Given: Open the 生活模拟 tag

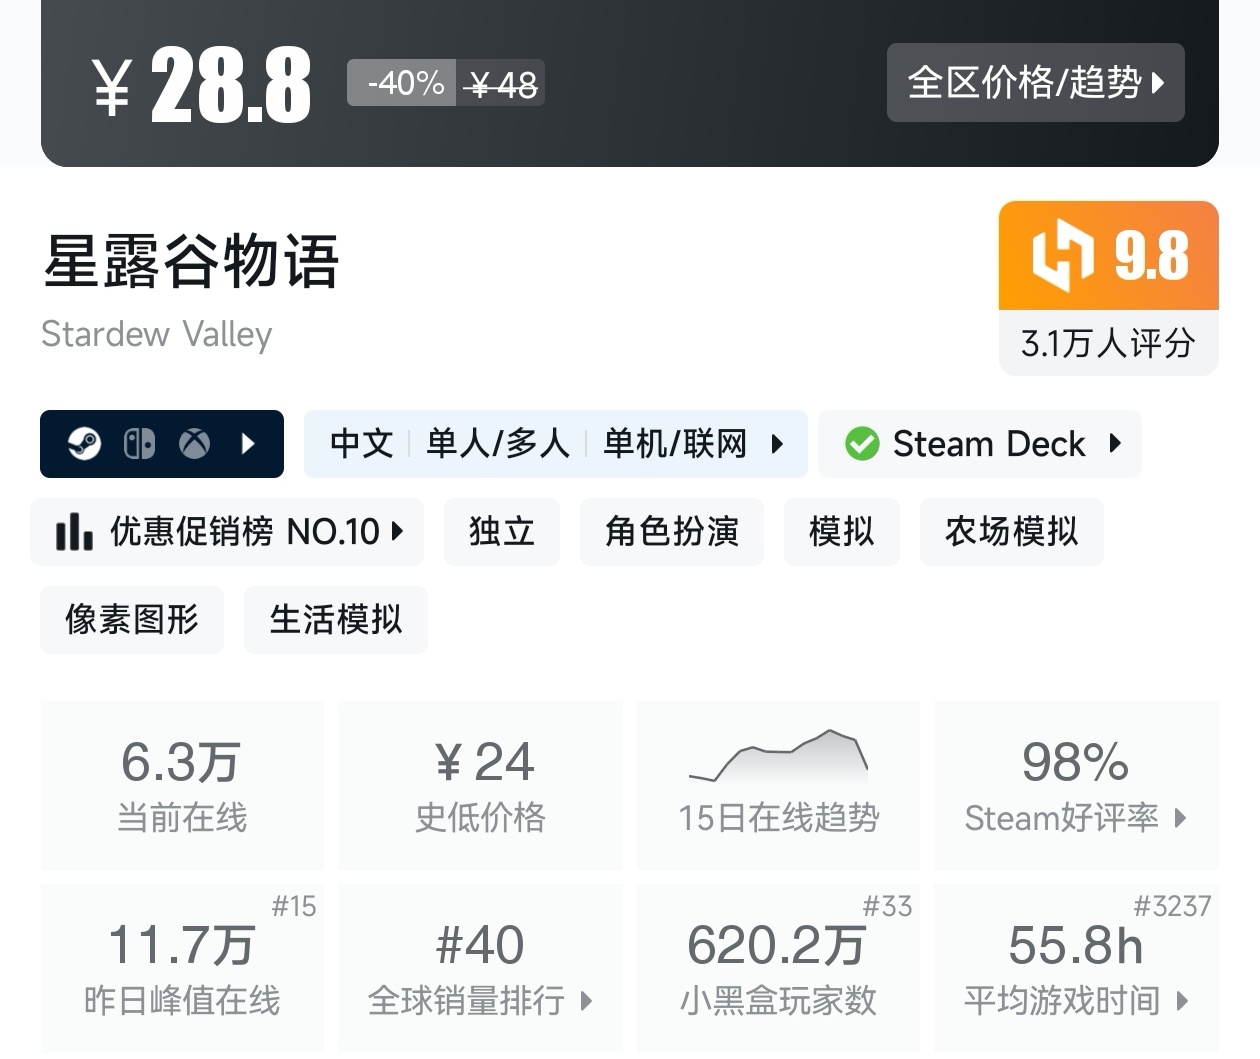Looking at the screenshot, I should click(x=335, y=619).
